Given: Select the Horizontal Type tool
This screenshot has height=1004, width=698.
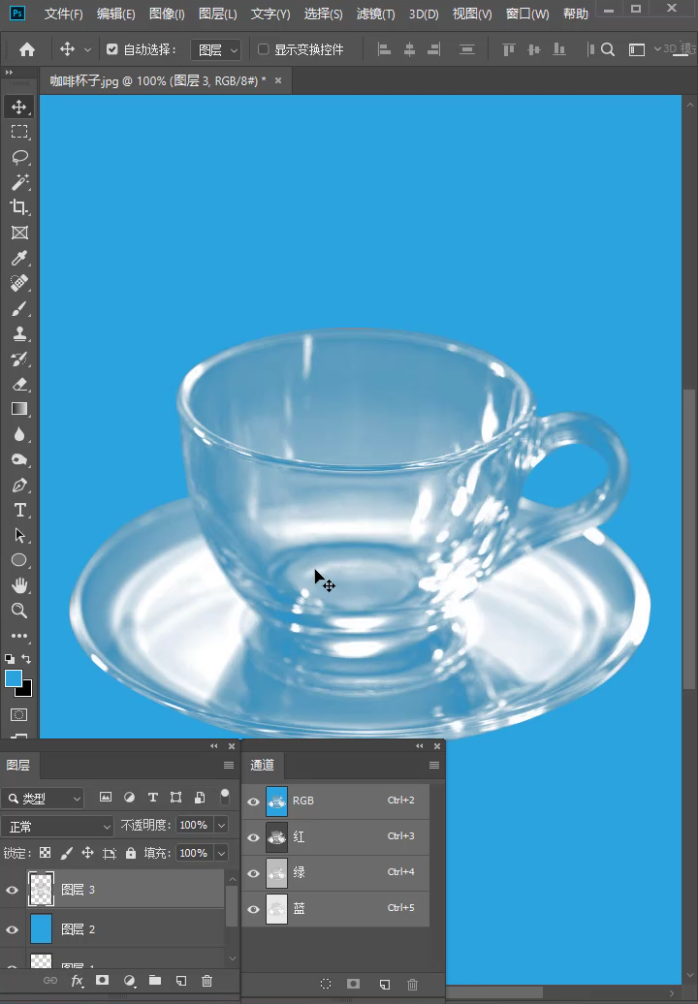Looking at the screenshot, I should click(19, 510).
